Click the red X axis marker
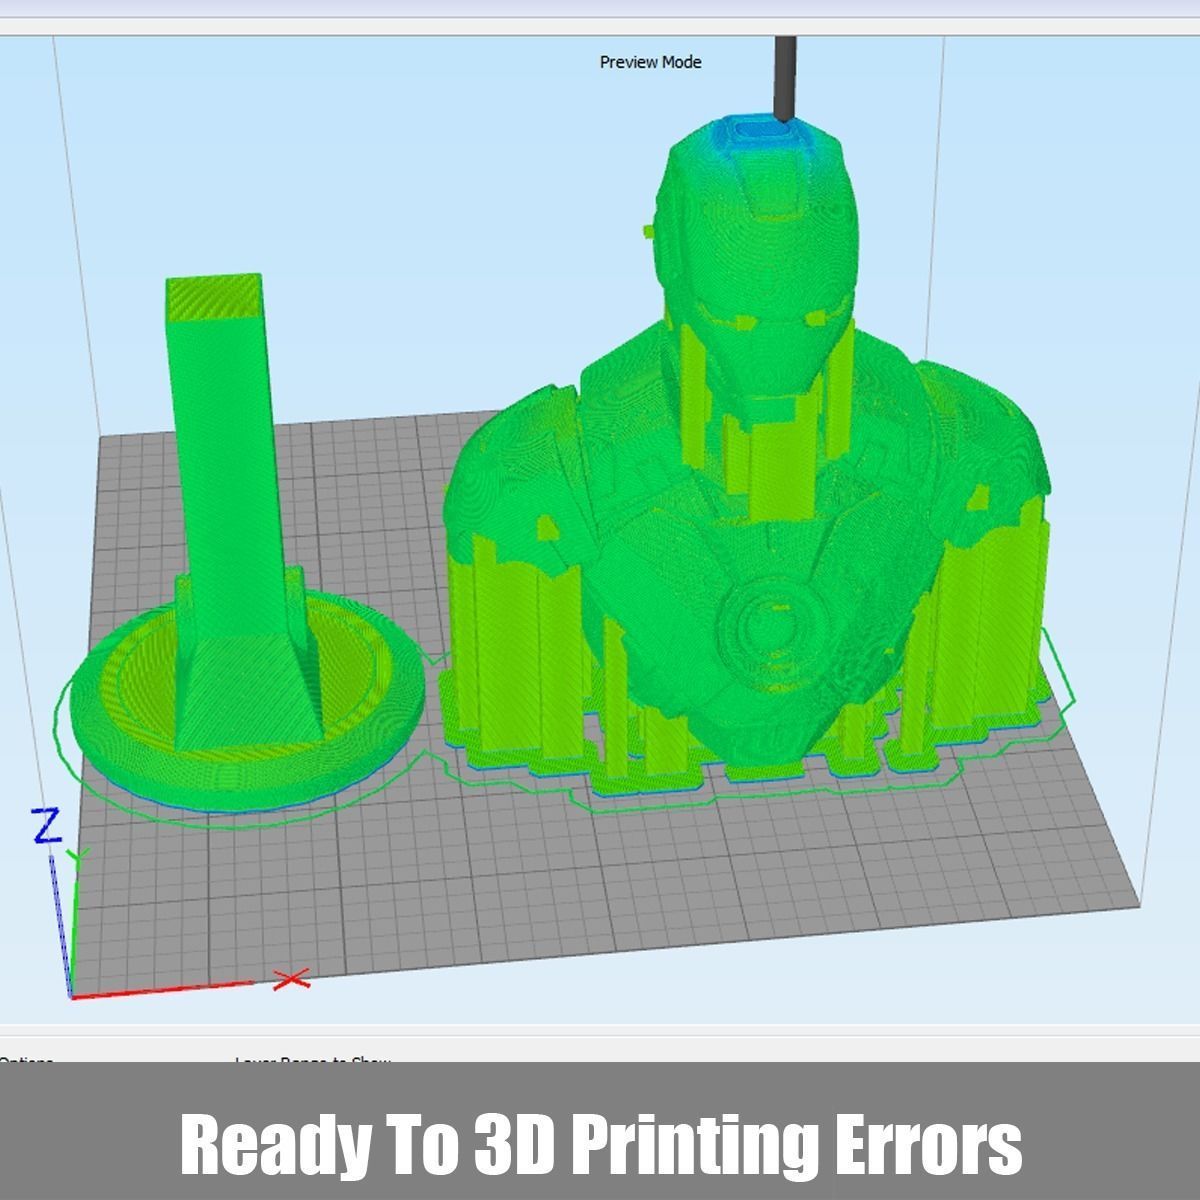 291,978
